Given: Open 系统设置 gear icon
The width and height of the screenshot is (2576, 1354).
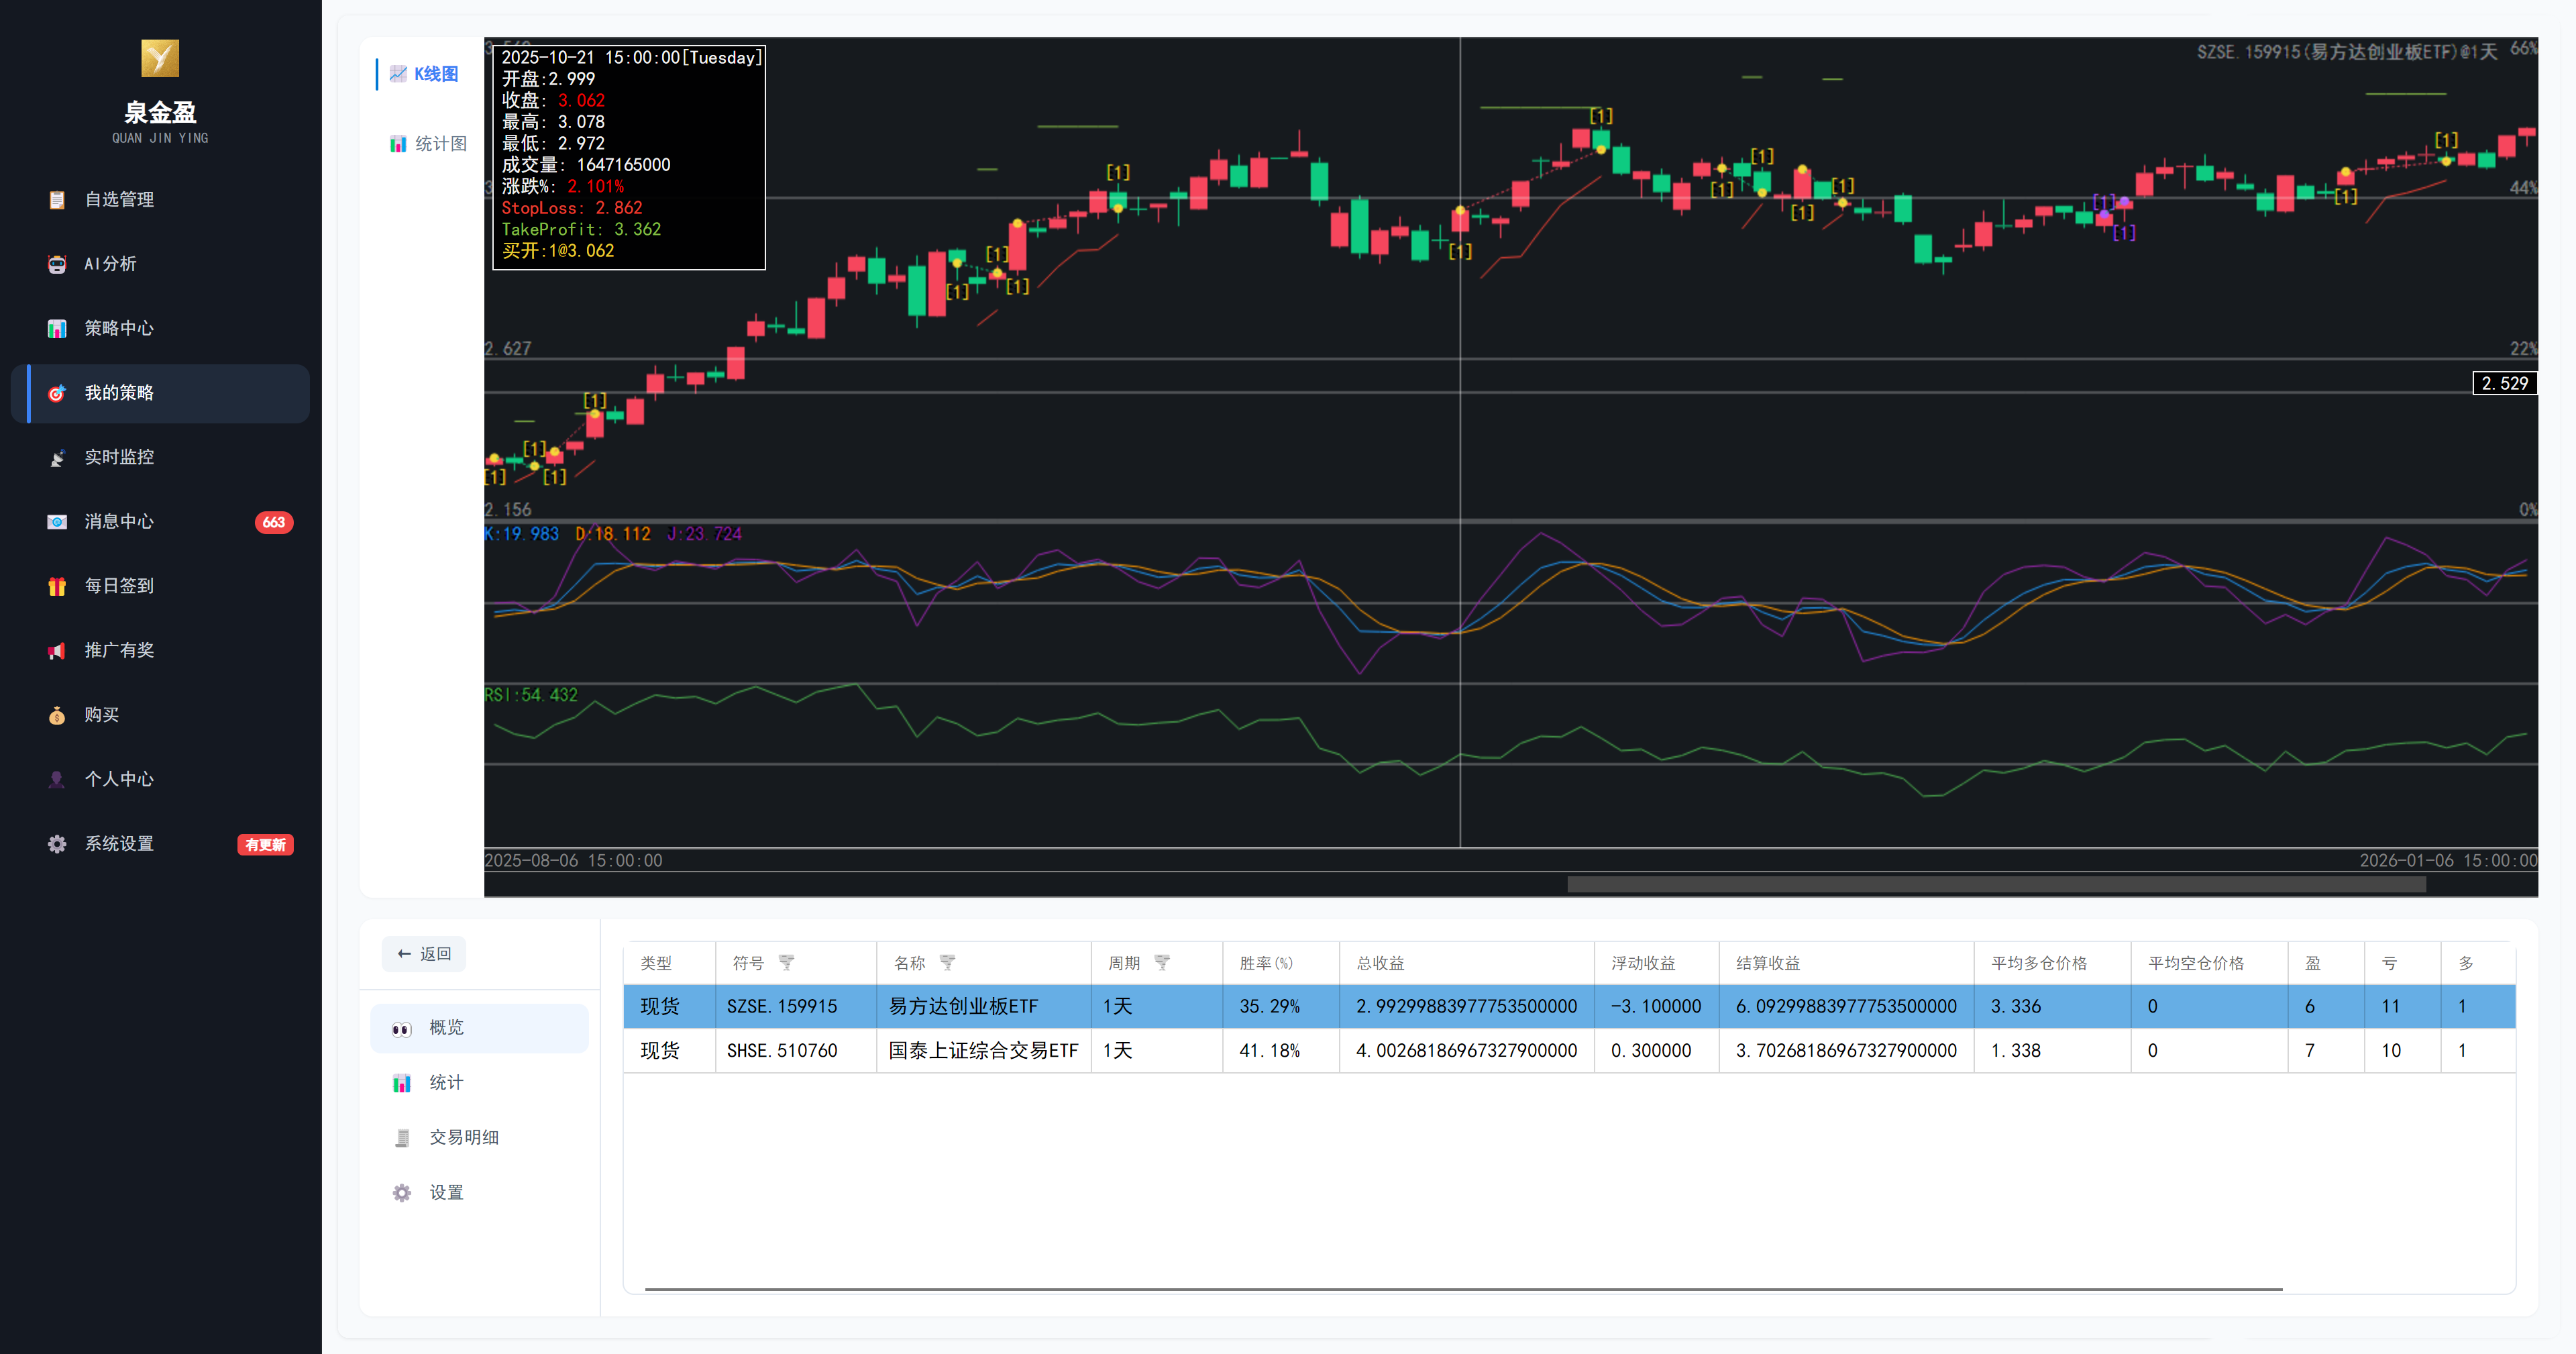Looking at the screenshot, I should (x=57, y=844).
